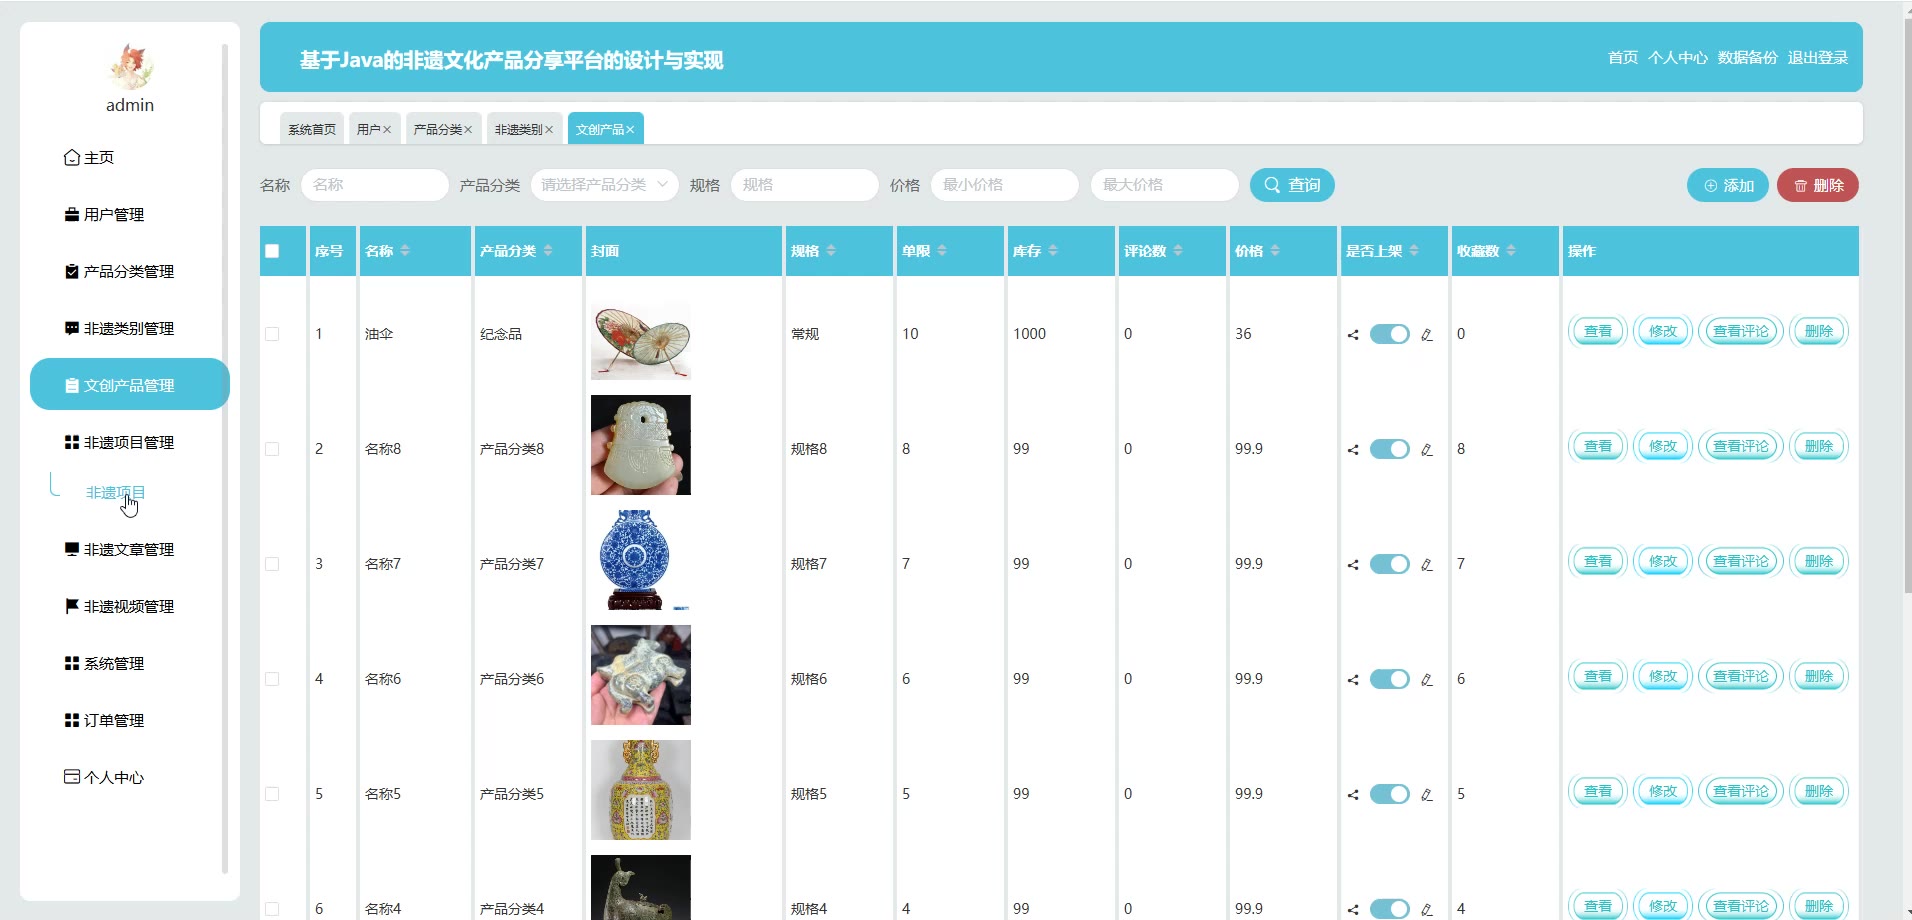Expand 用户管理 in the sidebar

[130, 215]
